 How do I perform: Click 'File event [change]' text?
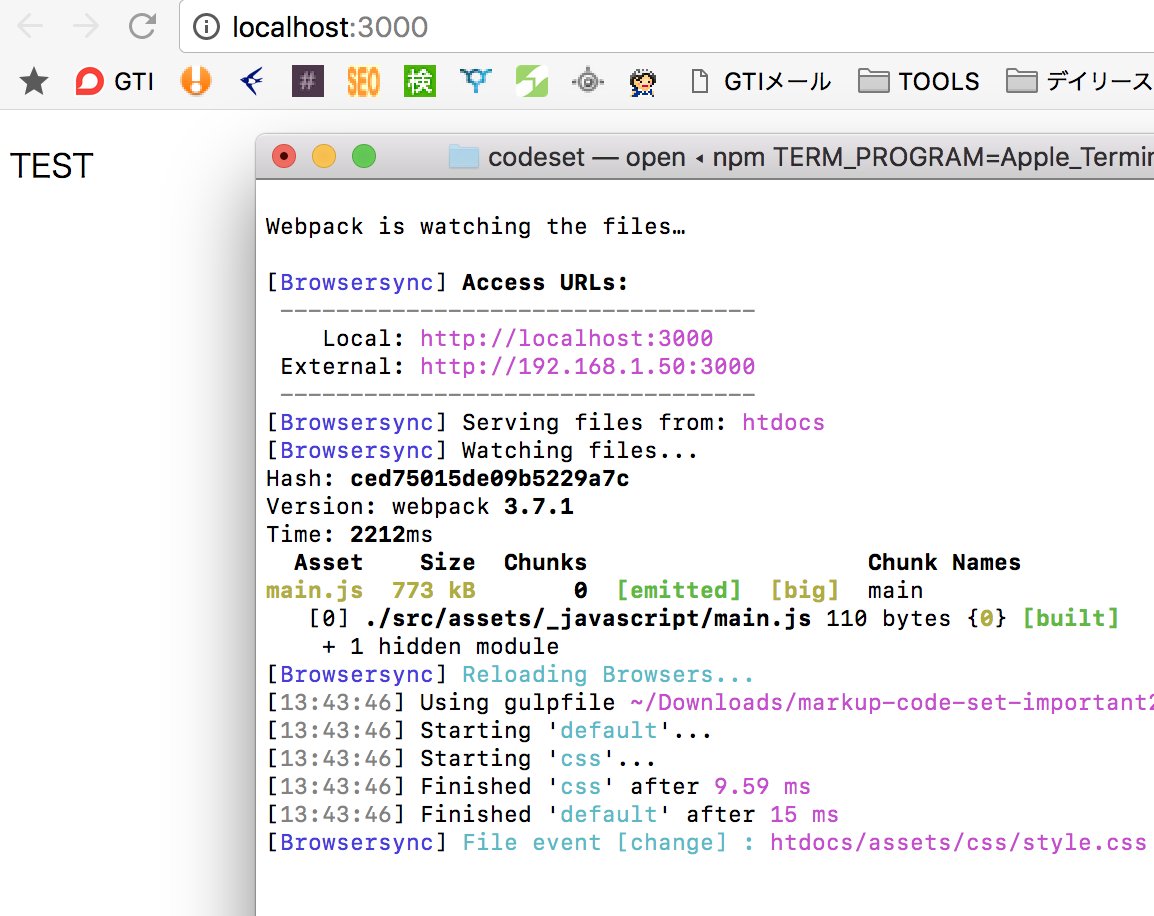tap(595, 842)
